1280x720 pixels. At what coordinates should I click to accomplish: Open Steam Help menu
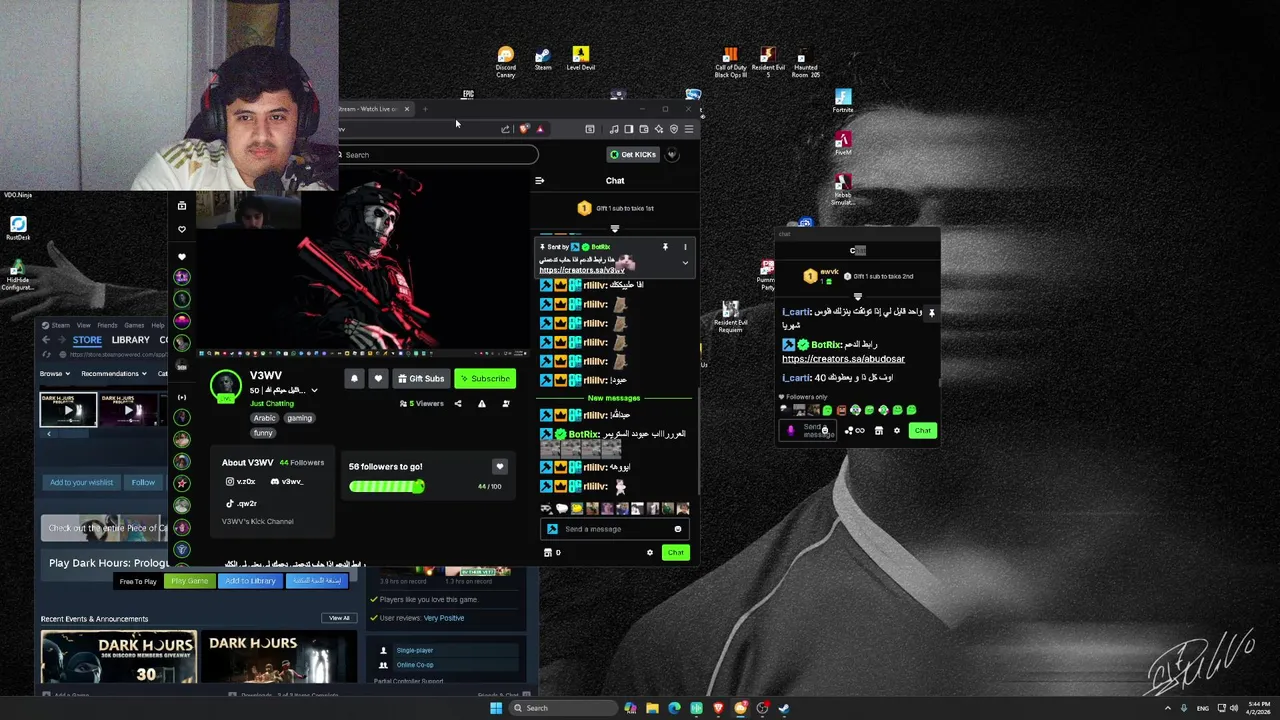(158, 325)
